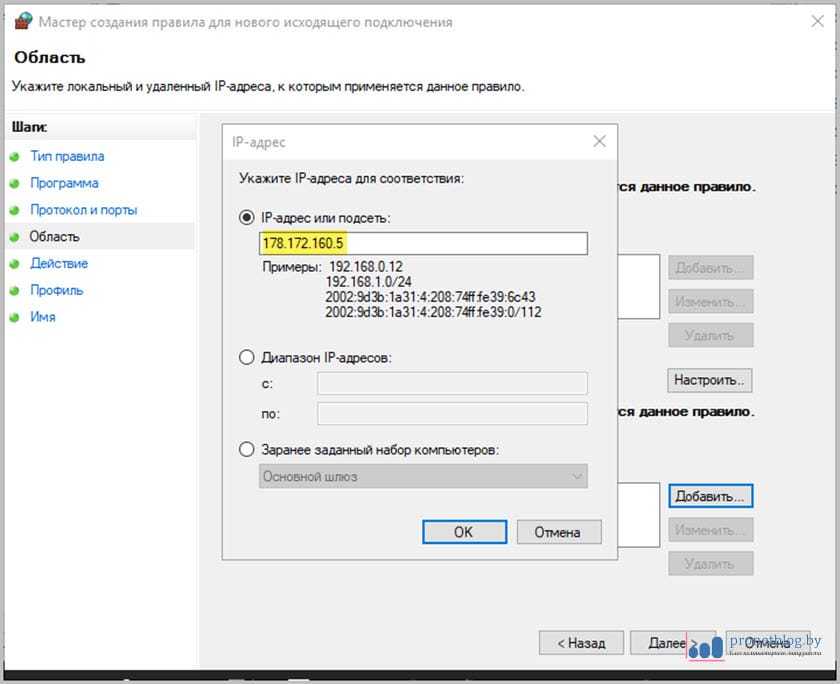
Task: Click the 'Настроить...' button
Action: [x=710, y=380]
